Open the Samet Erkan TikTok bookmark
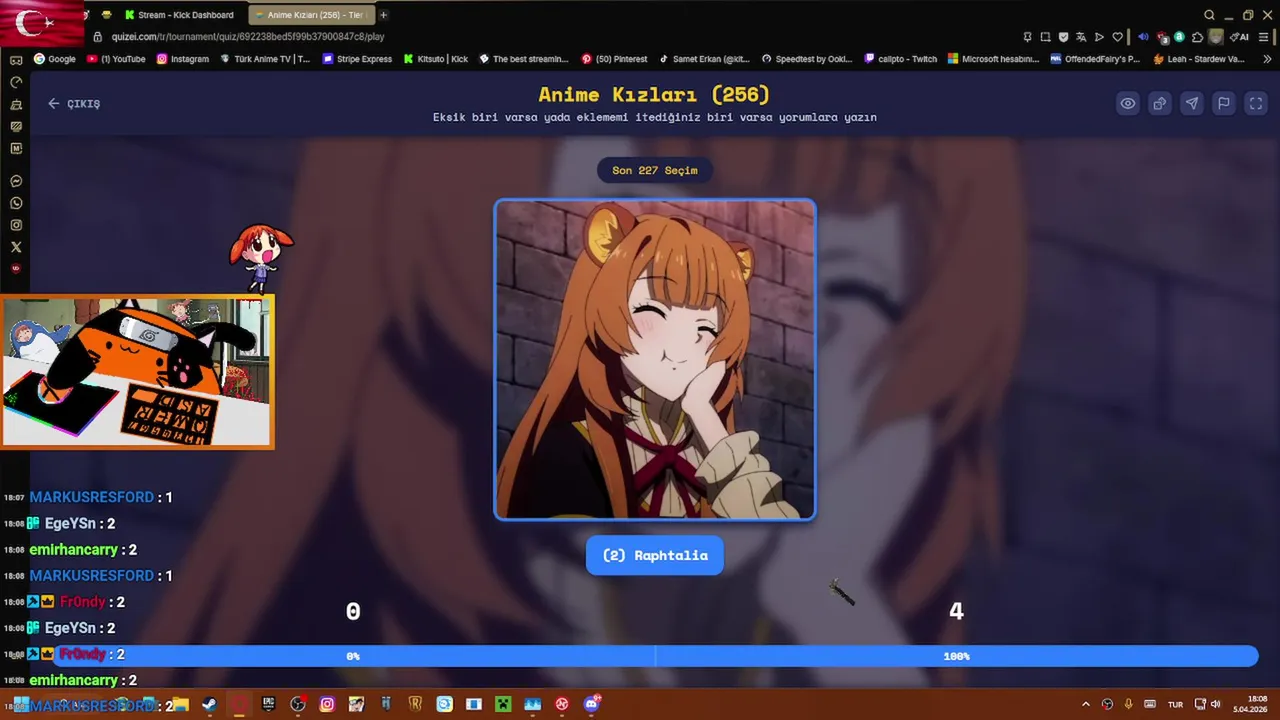The width and height of the screenshot is (1280, 720). point(704,59)
